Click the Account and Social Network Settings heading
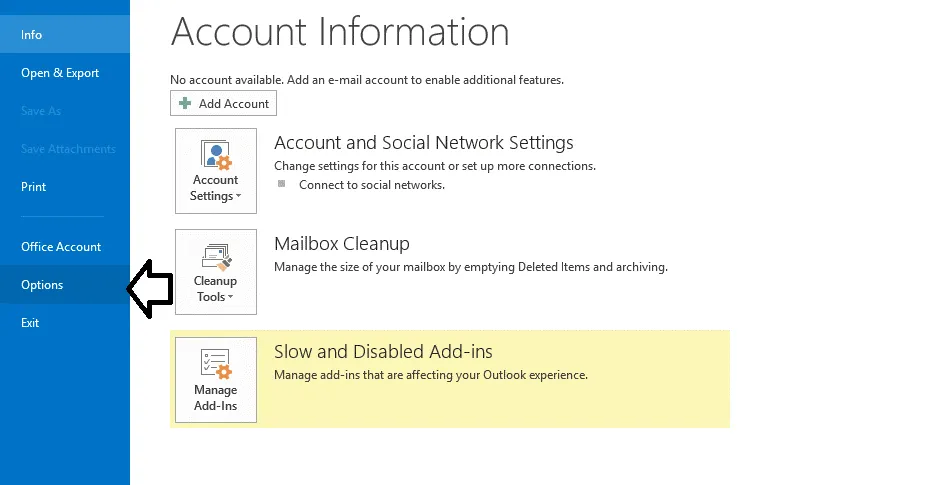The image size is (943, 485). [423, 143]
